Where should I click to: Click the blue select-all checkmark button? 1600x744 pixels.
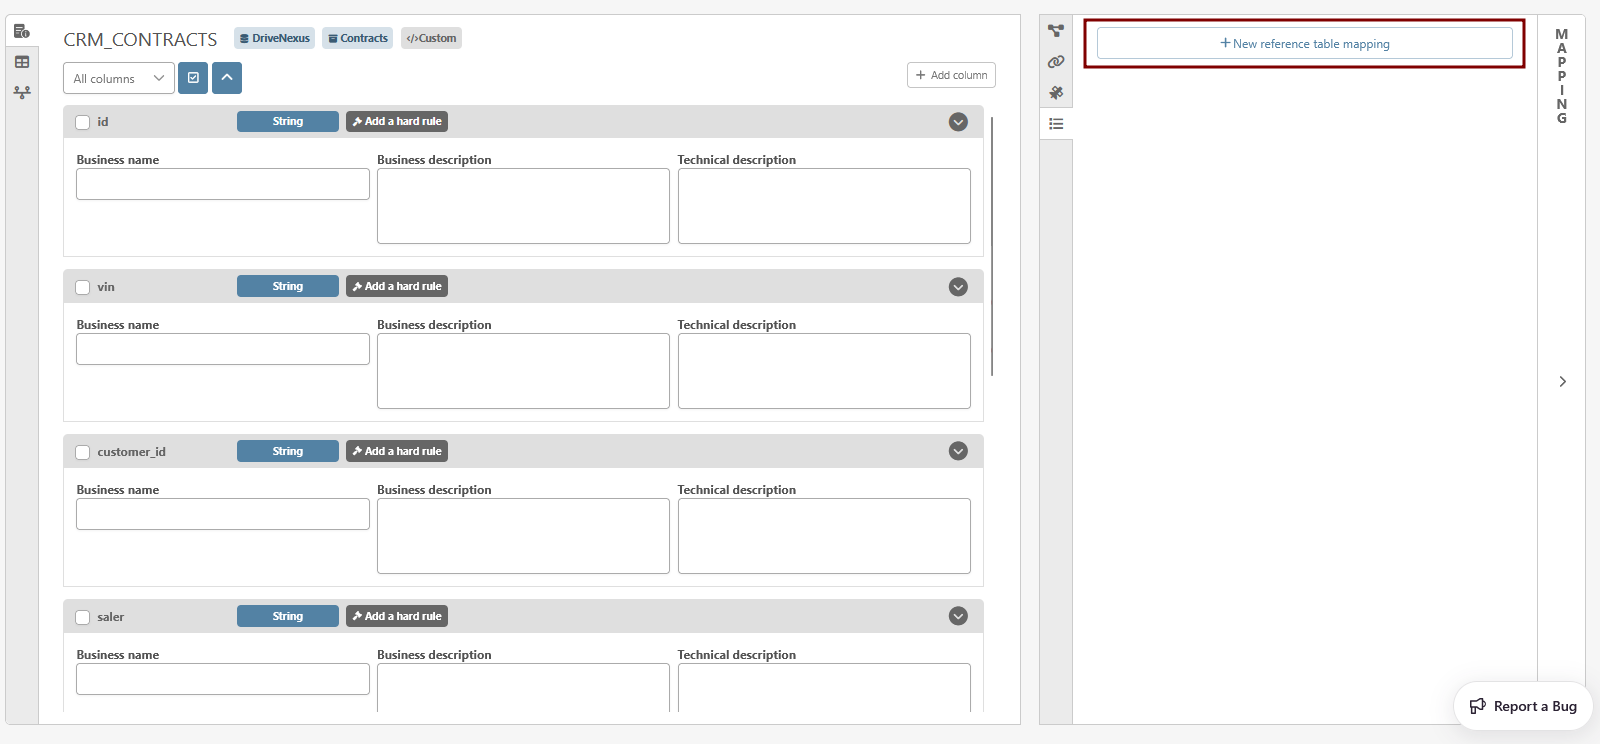tap(193, 78)
